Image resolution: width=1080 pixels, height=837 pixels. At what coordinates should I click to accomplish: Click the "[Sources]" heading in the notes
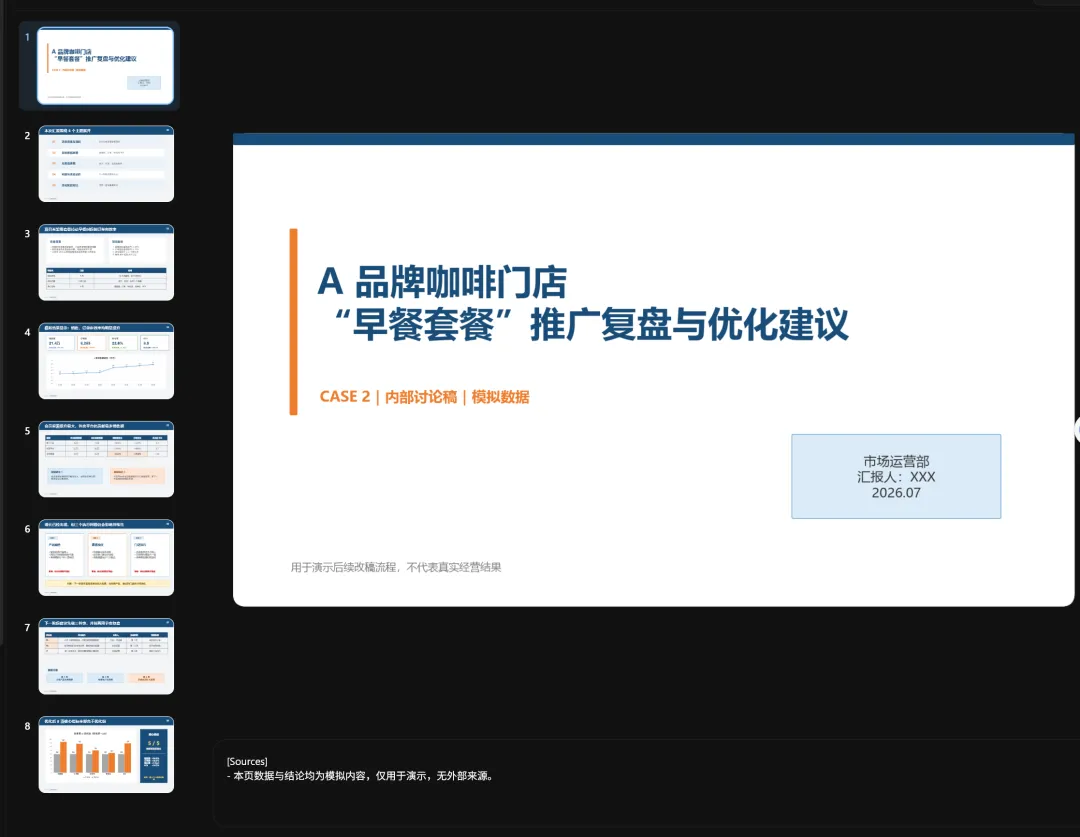tap(247, 761)
